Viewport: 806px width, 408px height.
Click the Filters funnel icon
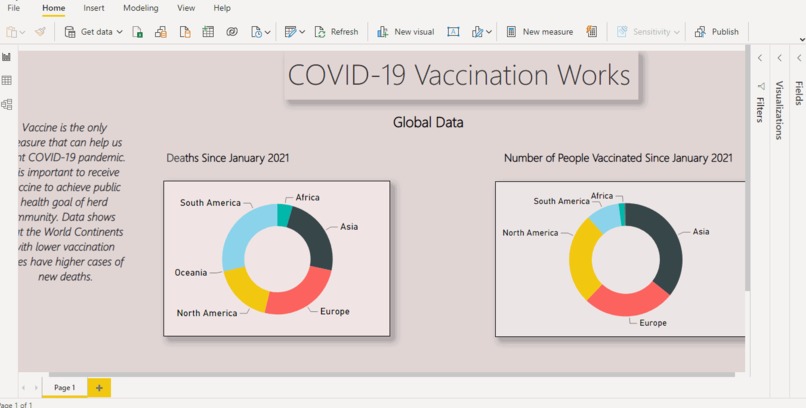click(761, 86)
